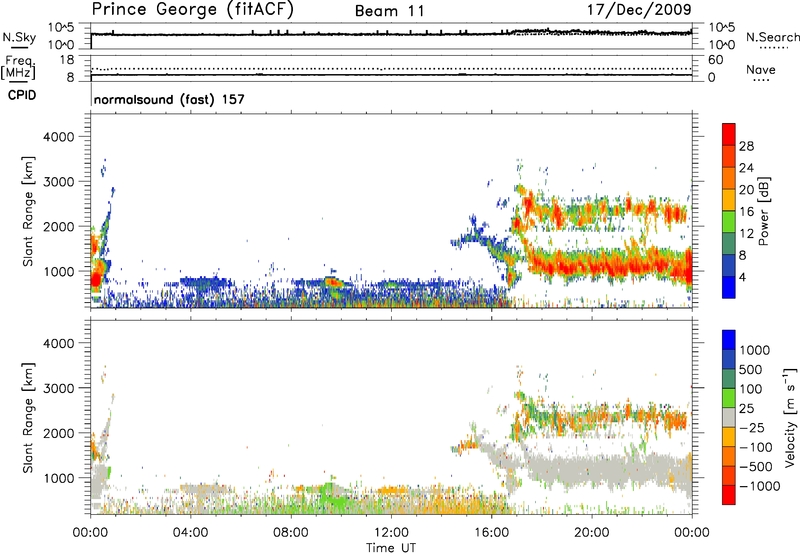Click the '-1000' tick on velocity scale

coord(760,486)
